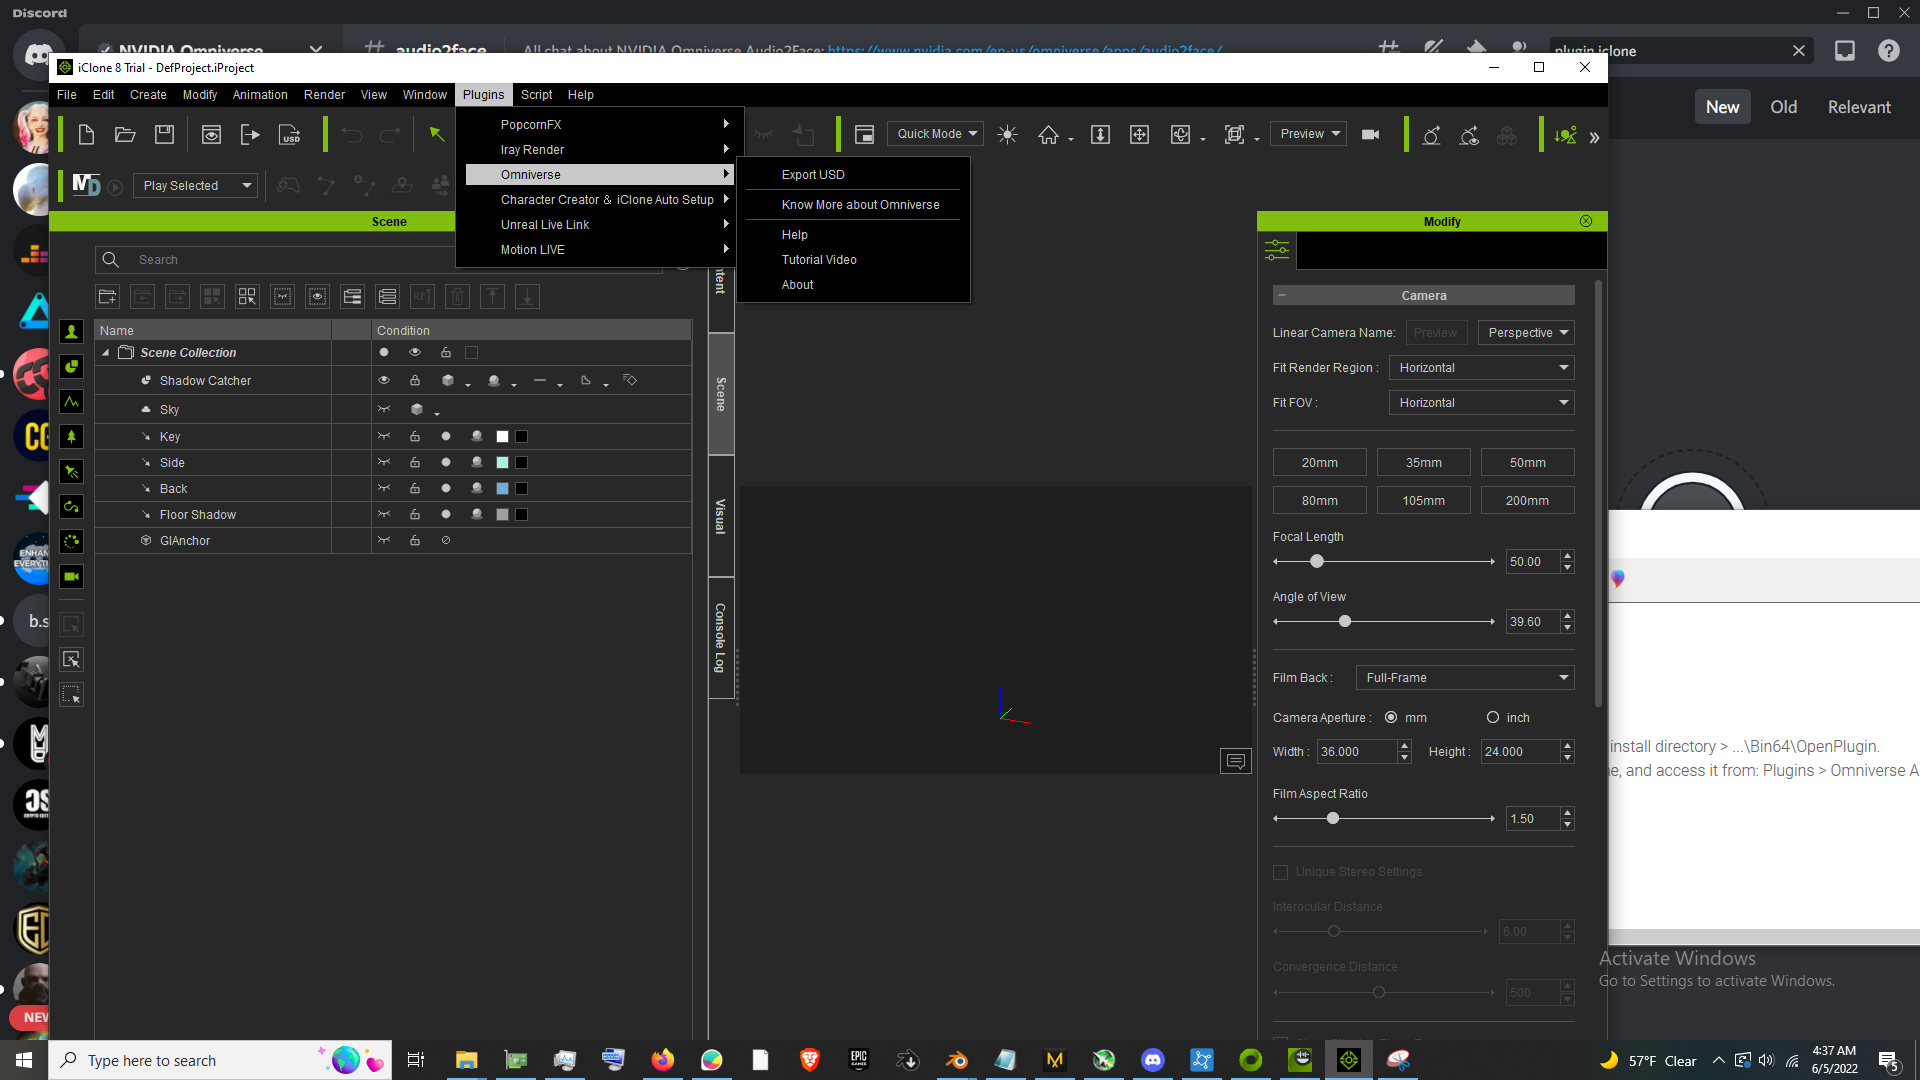The height and width of the screenshot is (1080, 1920).
Task: Select the mm Camera Aperture radio button
Action: (x=1391, y=717)
